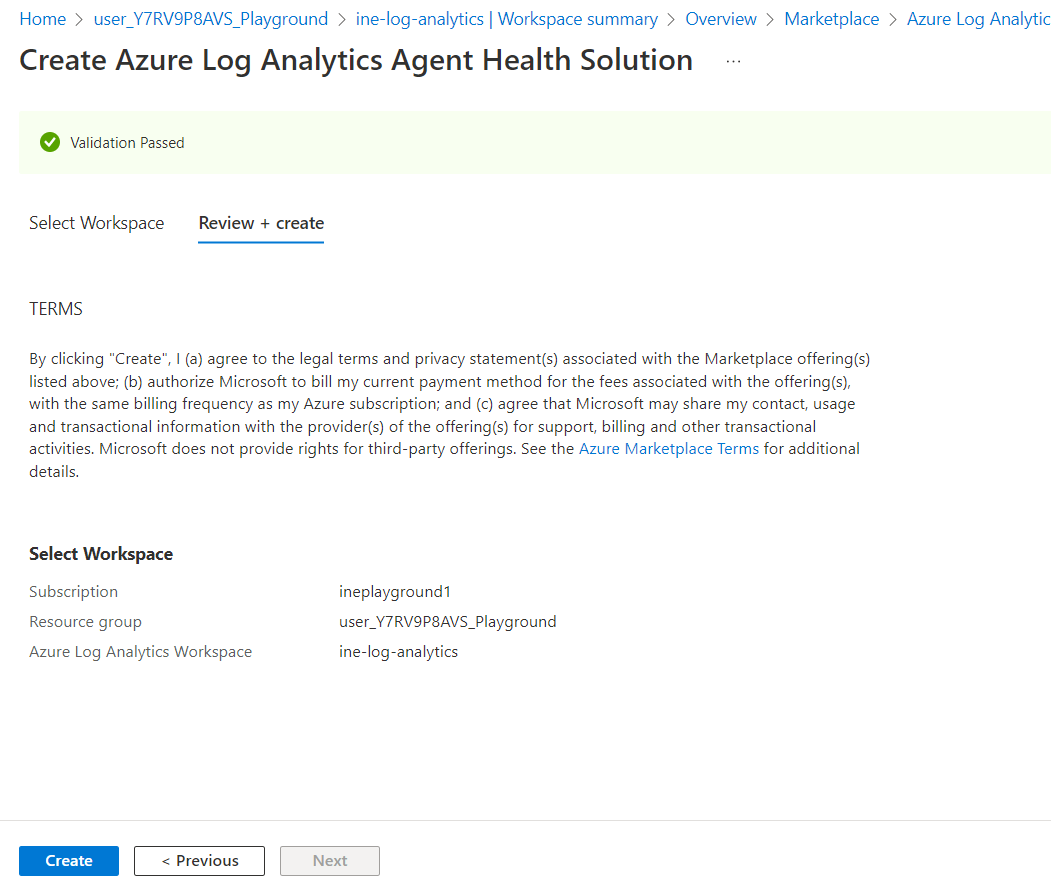Open user_Y7RV9P8AVS_Playground breadcrumb link

pyautogui.click(x=210, y=19)
